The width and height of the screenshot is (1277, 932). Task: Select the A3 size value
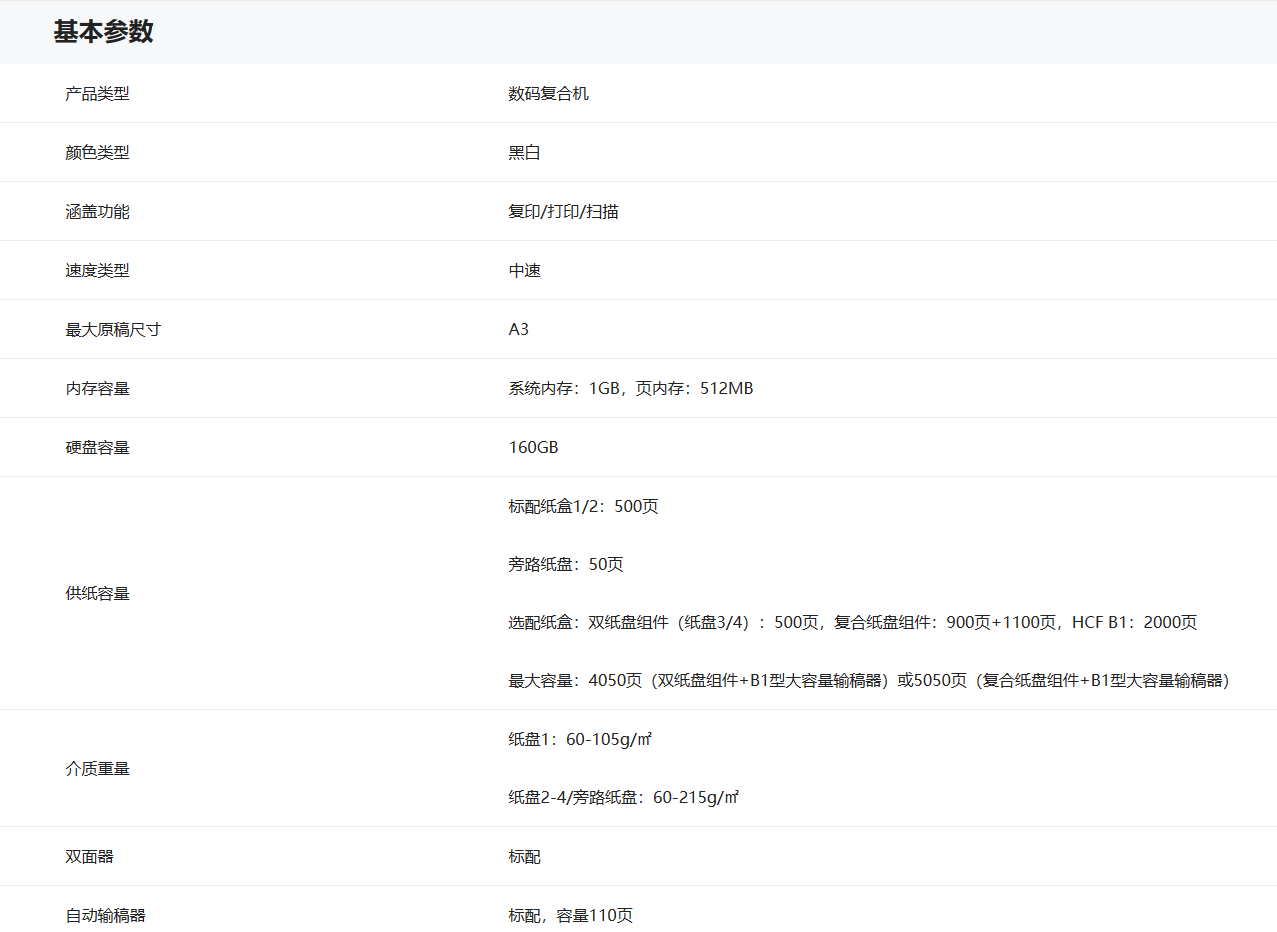tap(518, 330)
